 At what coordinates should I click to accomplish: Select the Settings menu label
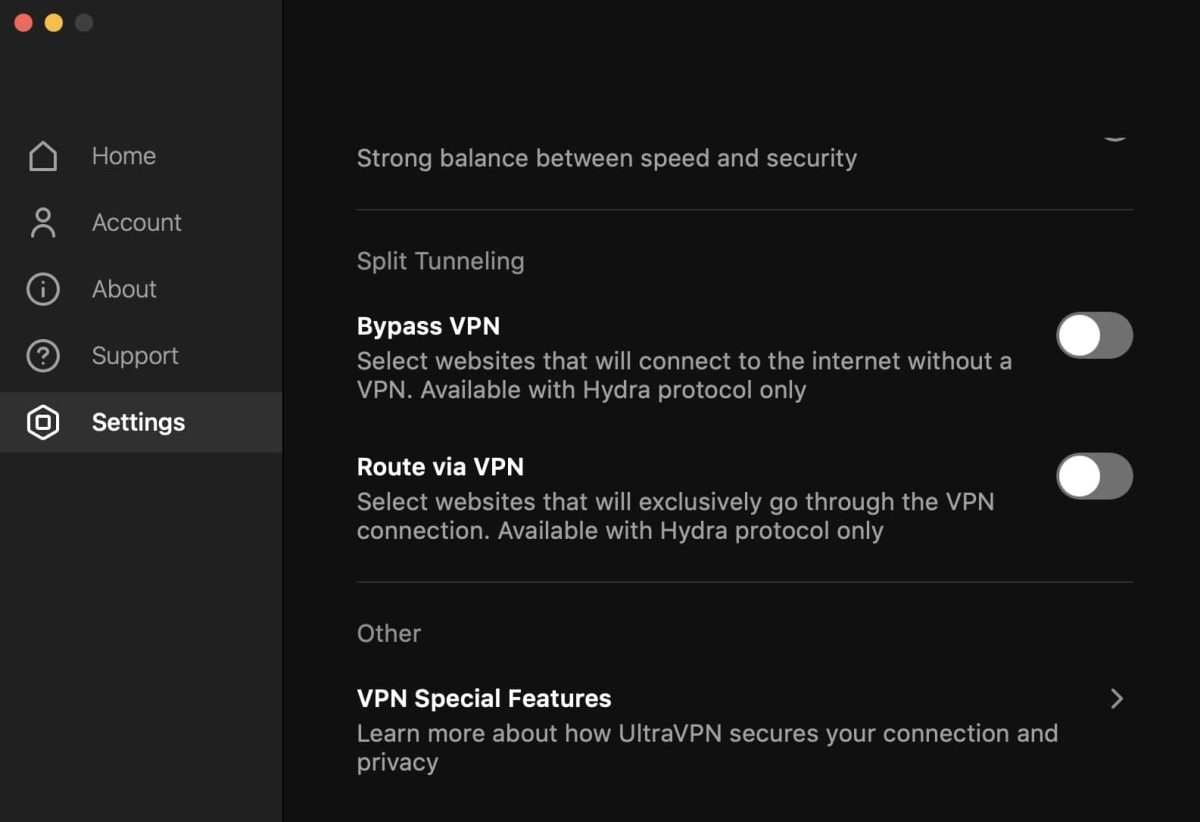tap(138, 422)
